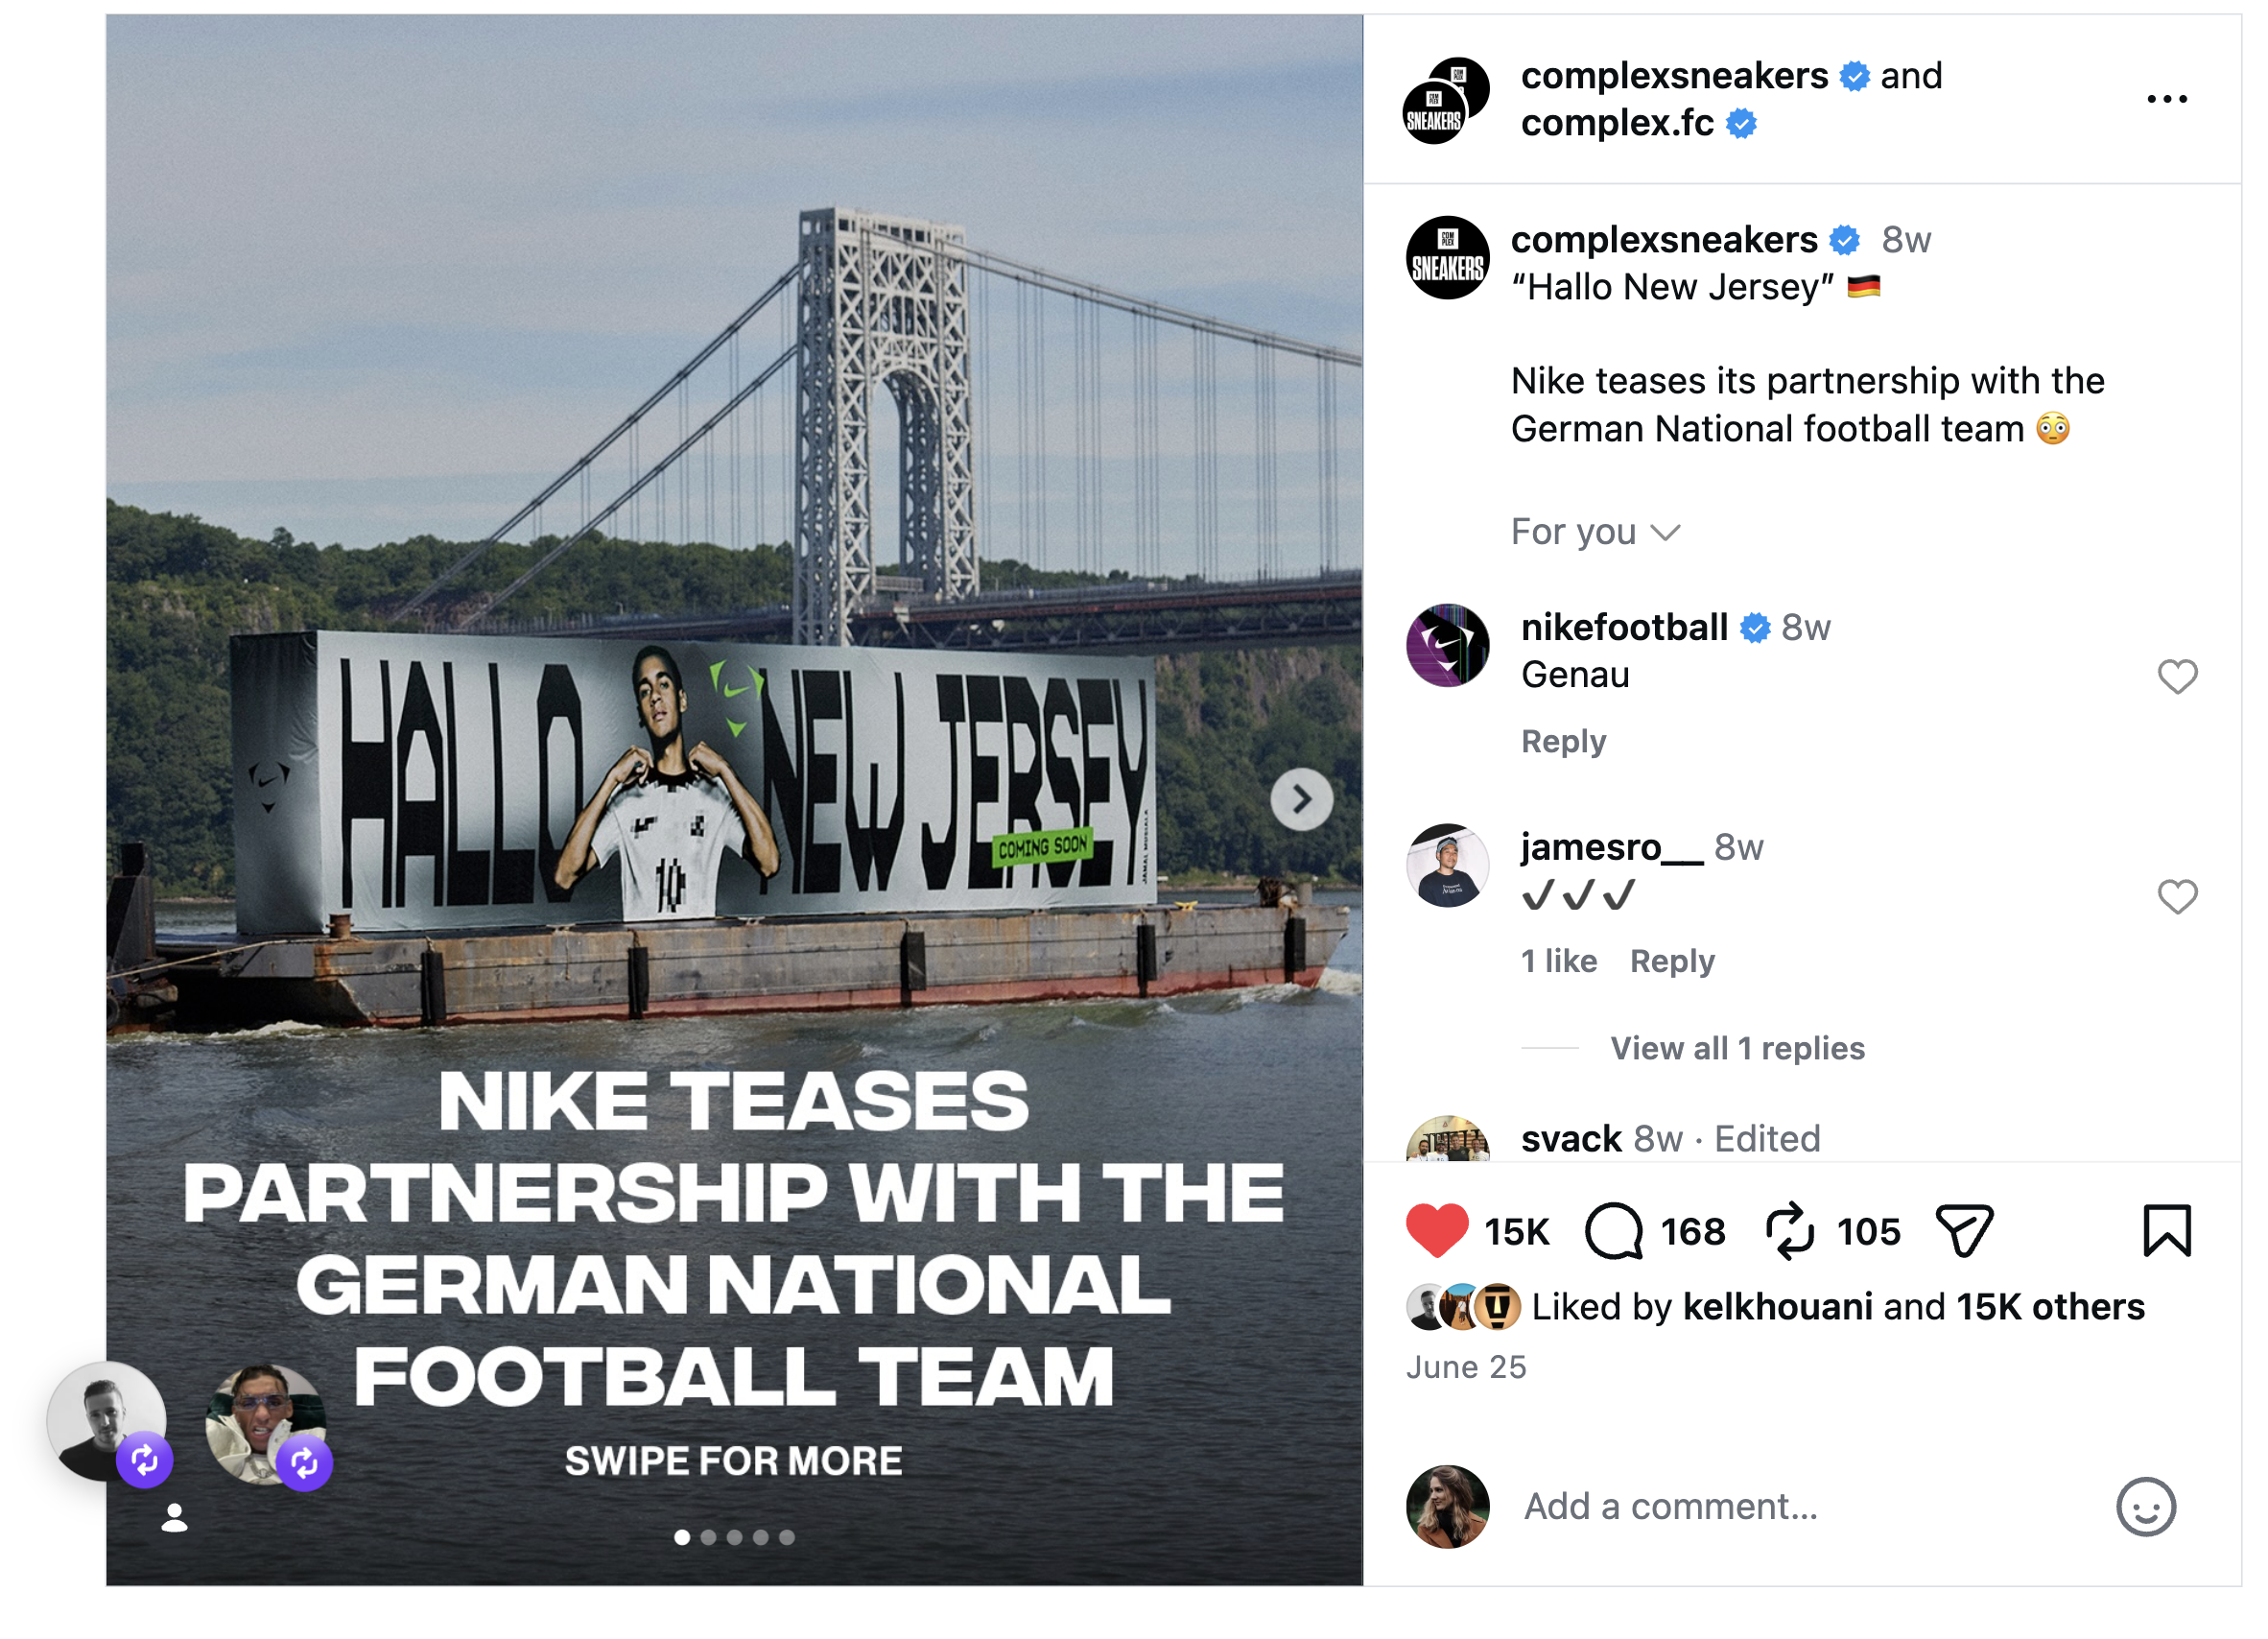Open the kelkhouani profile link

point(1777,1306)
